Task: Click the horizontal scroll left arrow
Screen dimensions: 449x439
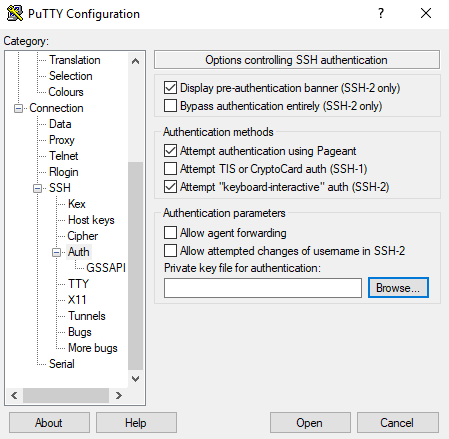Action: pyautogui.click(x=14, y=395)
